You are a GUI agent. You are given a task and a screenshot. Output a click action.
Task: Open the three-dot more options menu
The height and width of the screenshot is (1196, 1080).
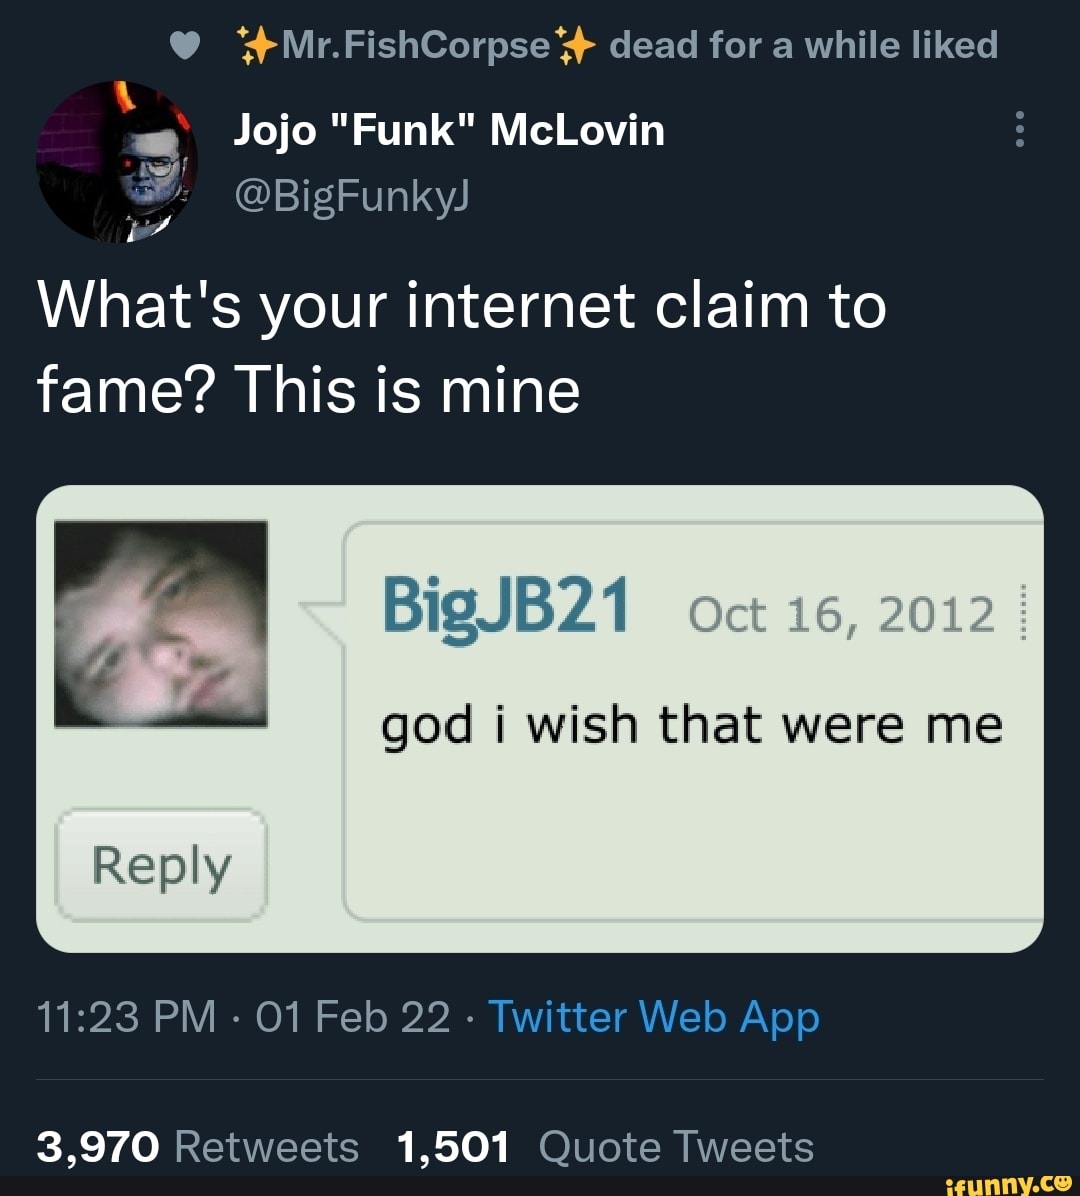click(1020, 130)
